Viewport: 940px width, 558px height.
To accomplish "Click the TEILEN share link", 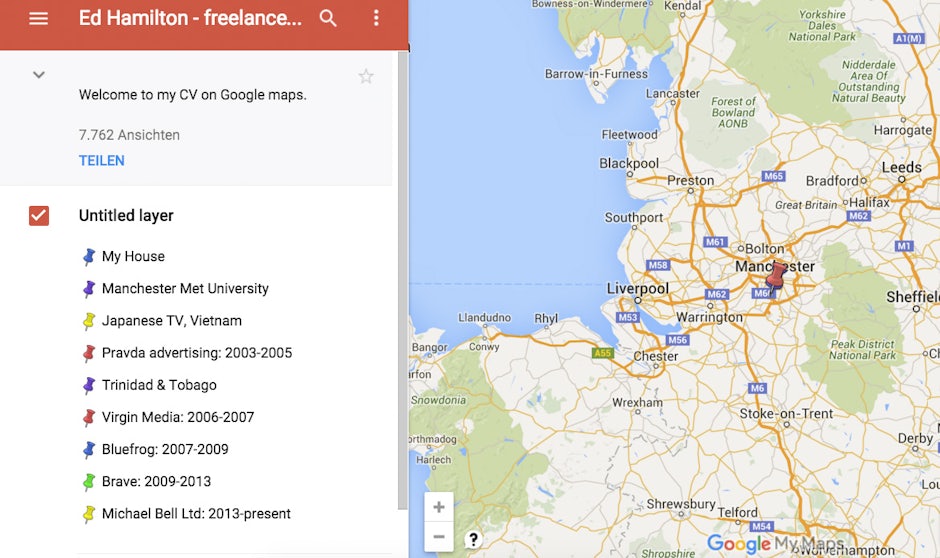I will [102, 161].
